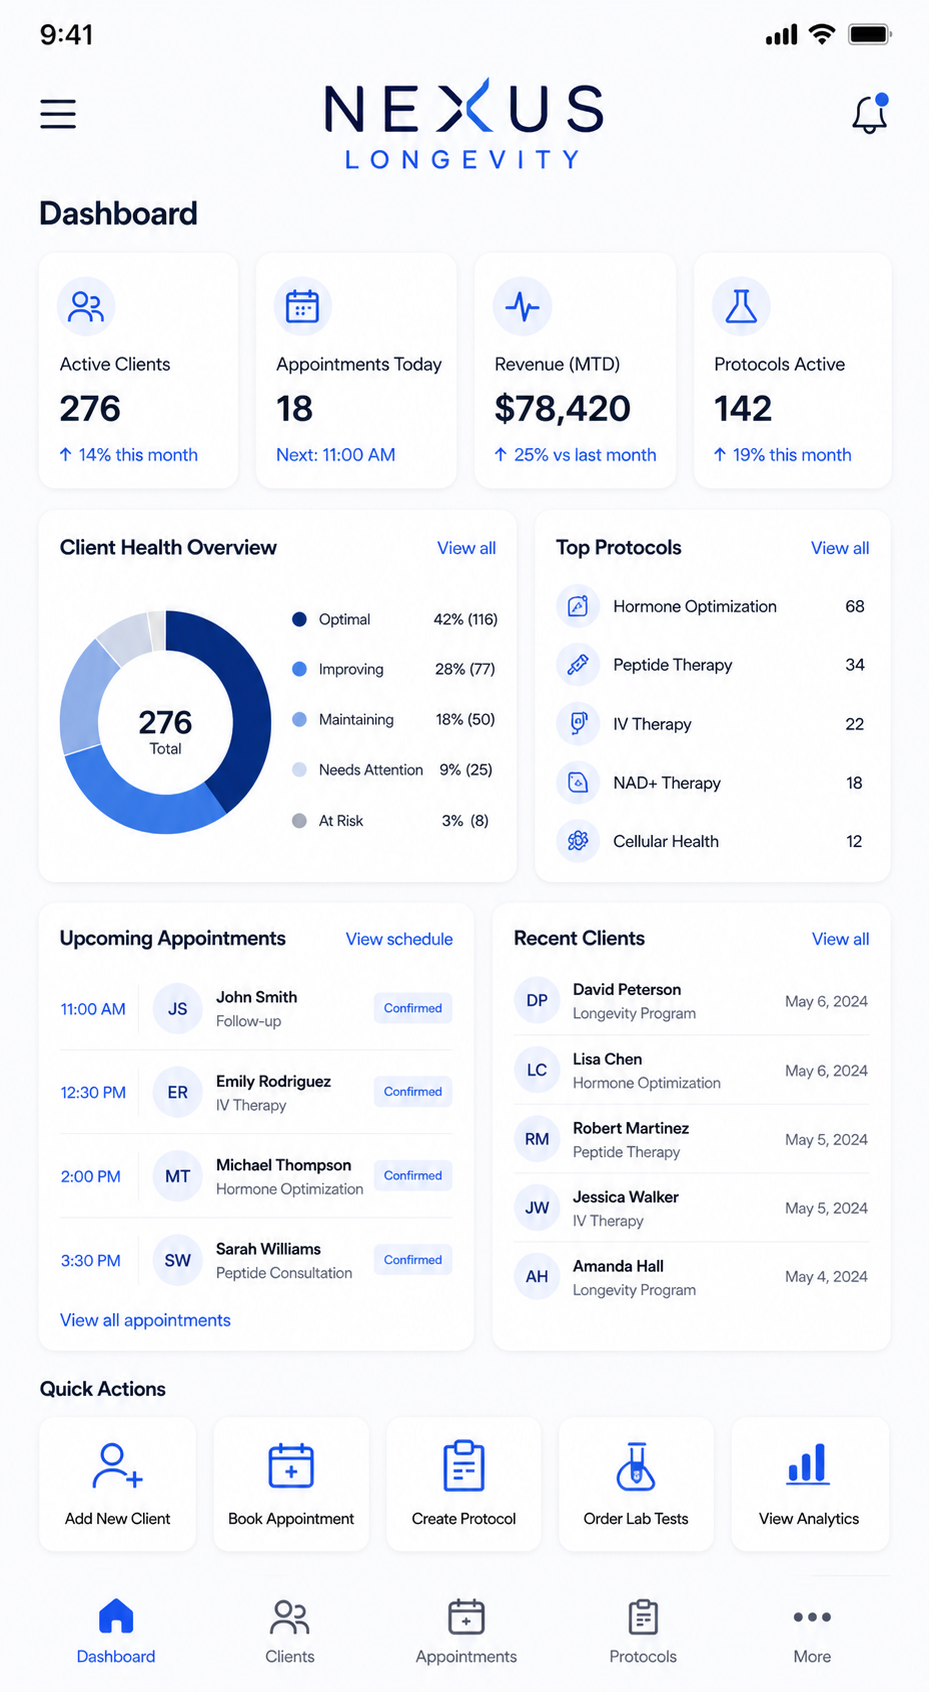Switch to the Clients tab
The image size is (929, 1692).
pyautogui.click(x=290, y=1631)
